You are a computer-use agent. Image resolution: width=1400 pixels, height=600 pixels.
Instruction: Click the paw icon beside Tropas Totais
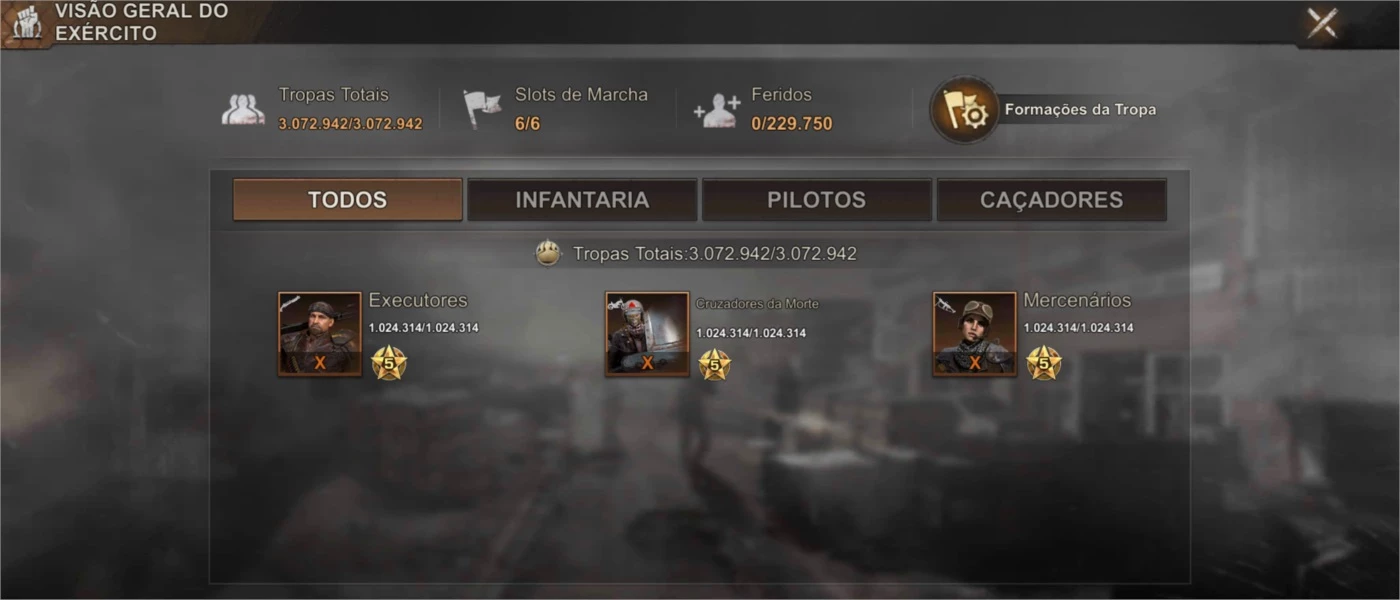pyautogui.click(x=548, y=253)
